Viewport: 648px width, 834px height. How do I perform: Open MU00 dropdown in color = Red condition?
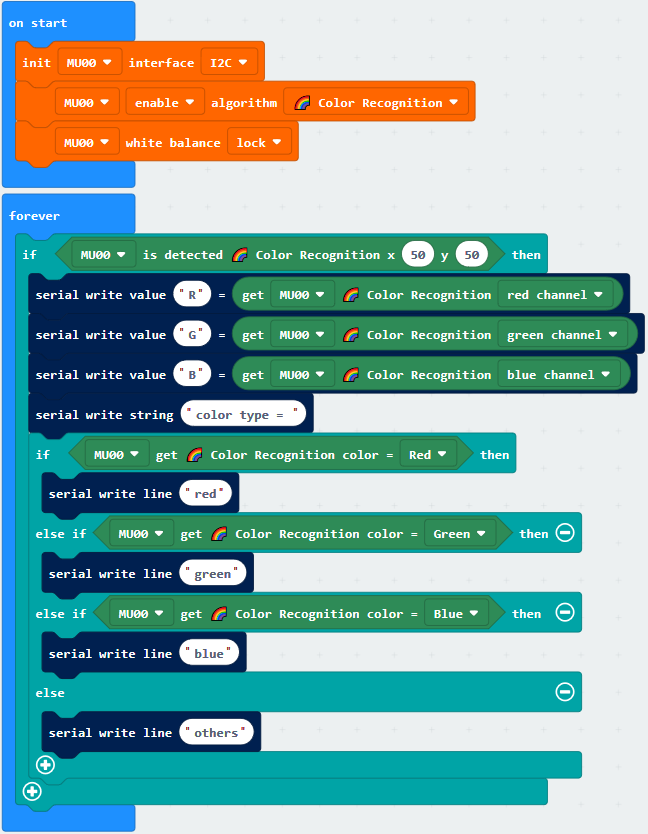117,455
